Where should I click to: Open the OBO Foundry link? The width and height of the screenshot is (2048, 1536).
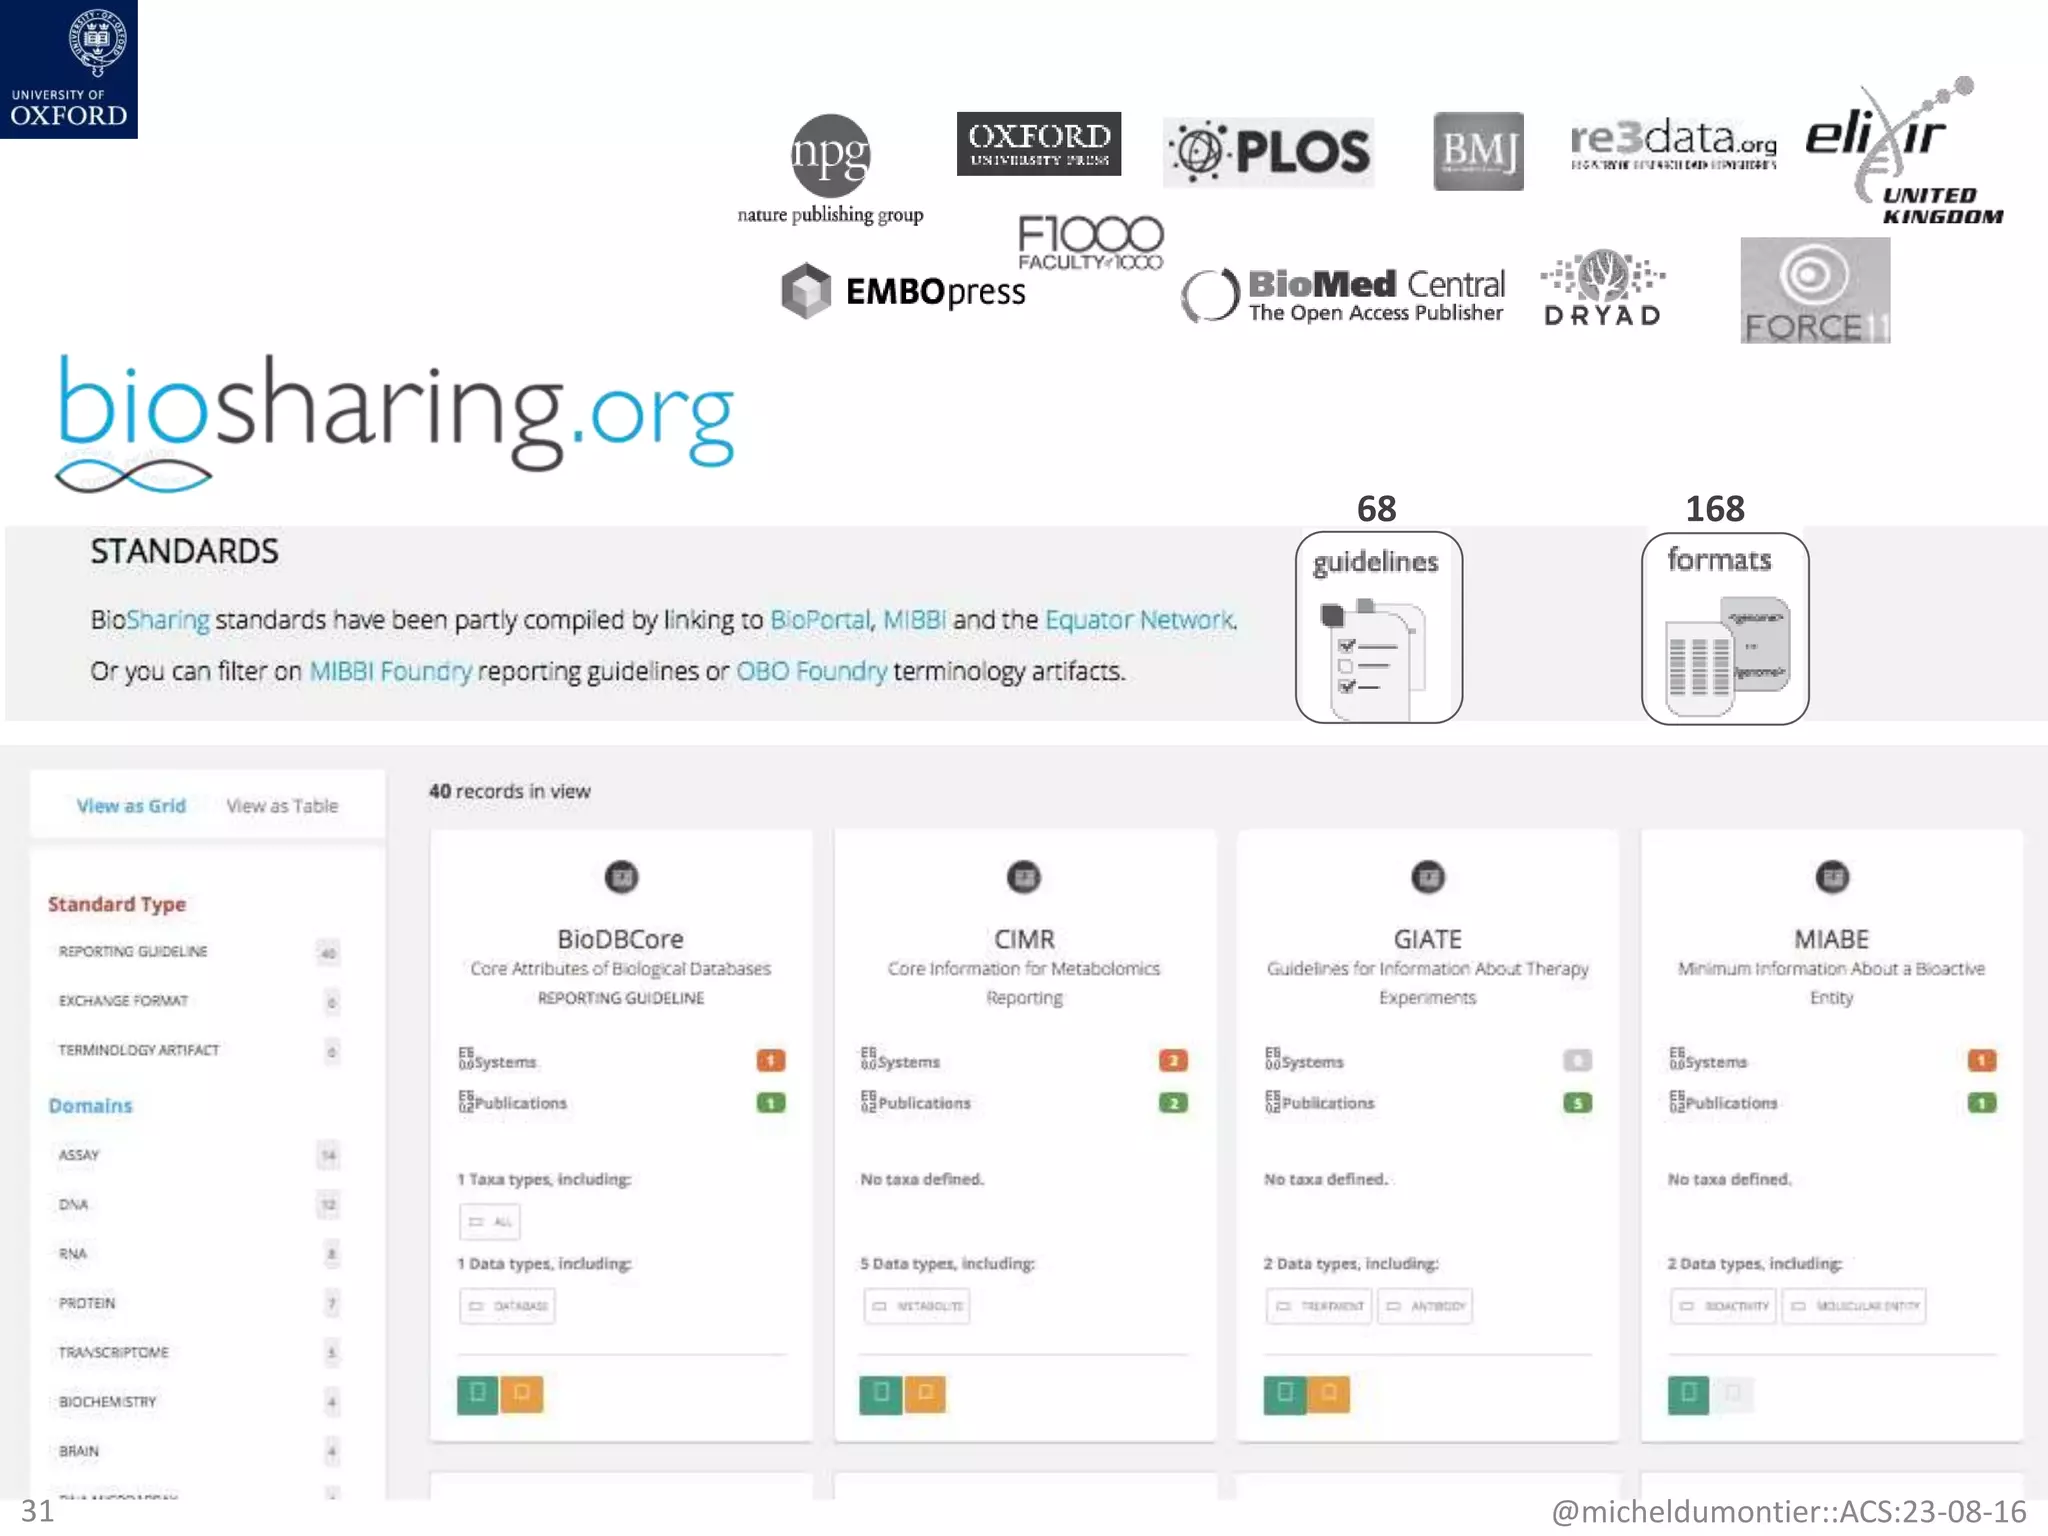click(x=811, y=671)
